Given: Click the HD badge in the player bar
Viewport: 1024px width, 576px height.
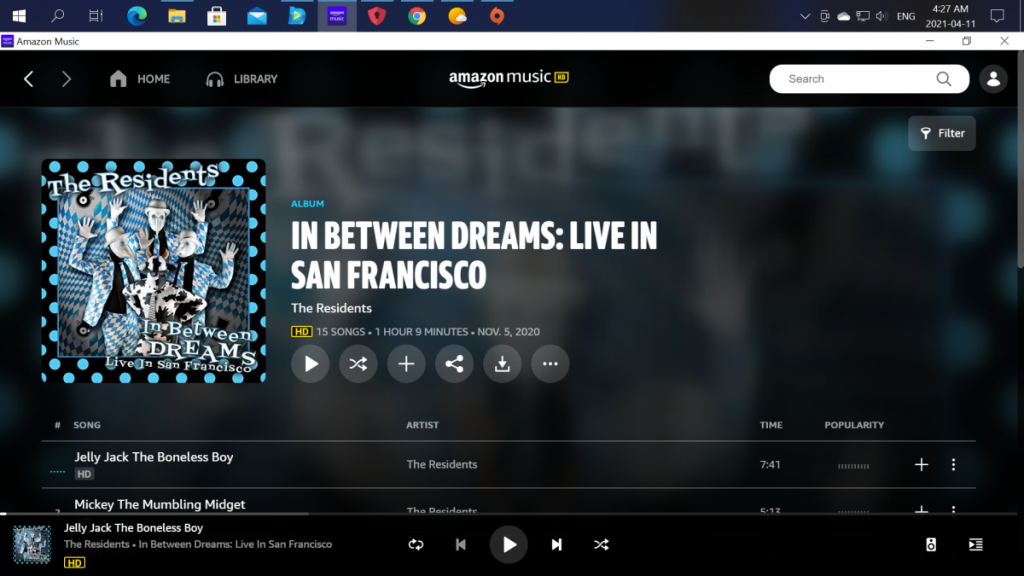Looking at the screenshot, I should [x=74, y=562].
